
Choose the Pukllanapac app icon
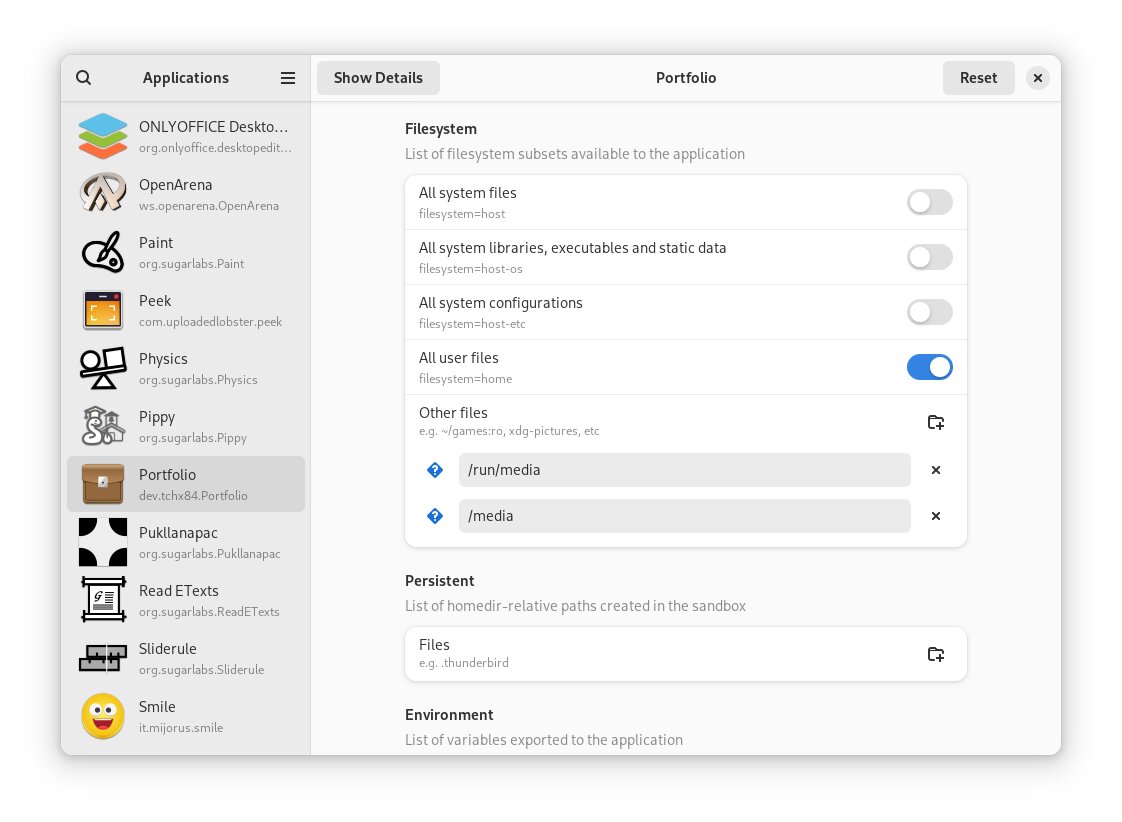(103, 542)
